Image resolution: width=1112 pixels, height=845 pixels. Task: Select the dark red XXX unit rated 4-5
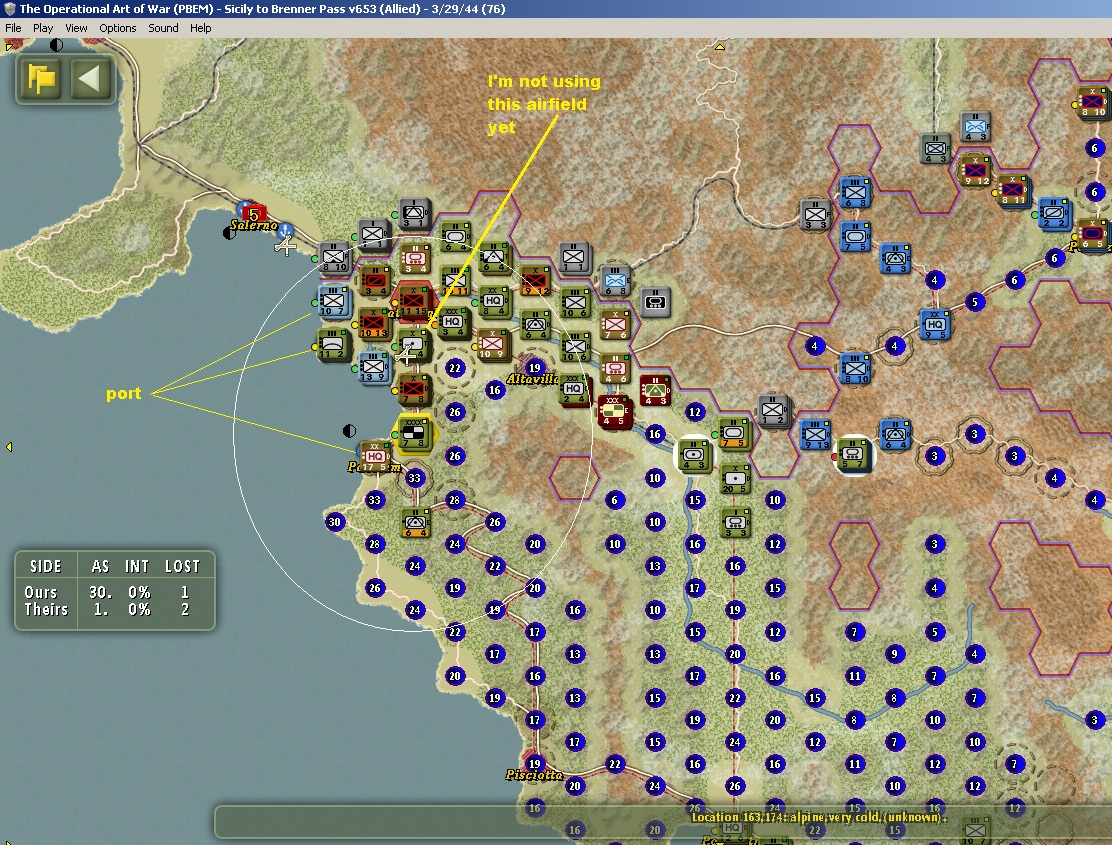[x=614, y=412]
